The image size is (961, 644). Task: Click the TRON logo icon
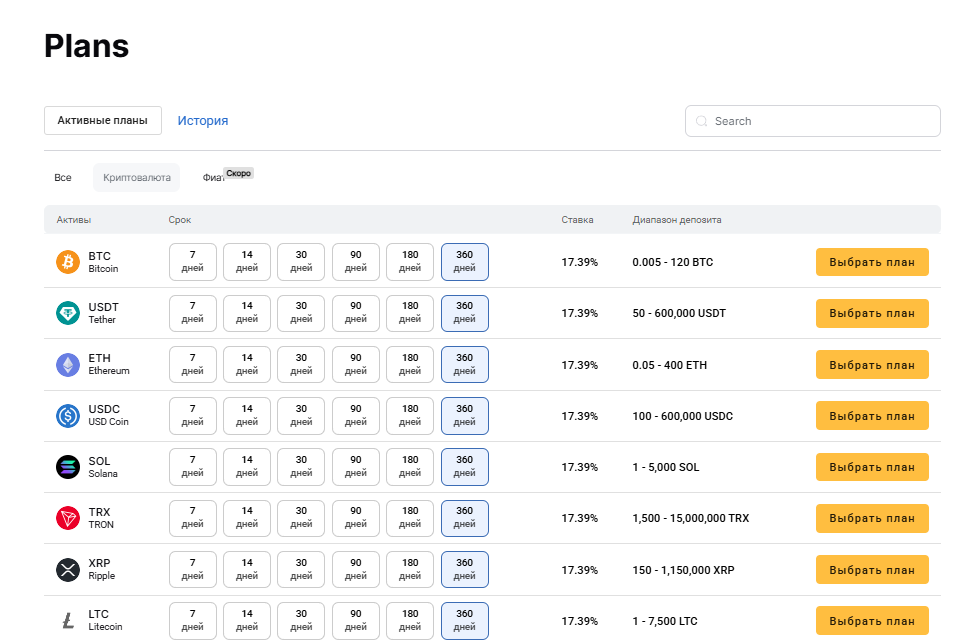click(x=68, y=518)
